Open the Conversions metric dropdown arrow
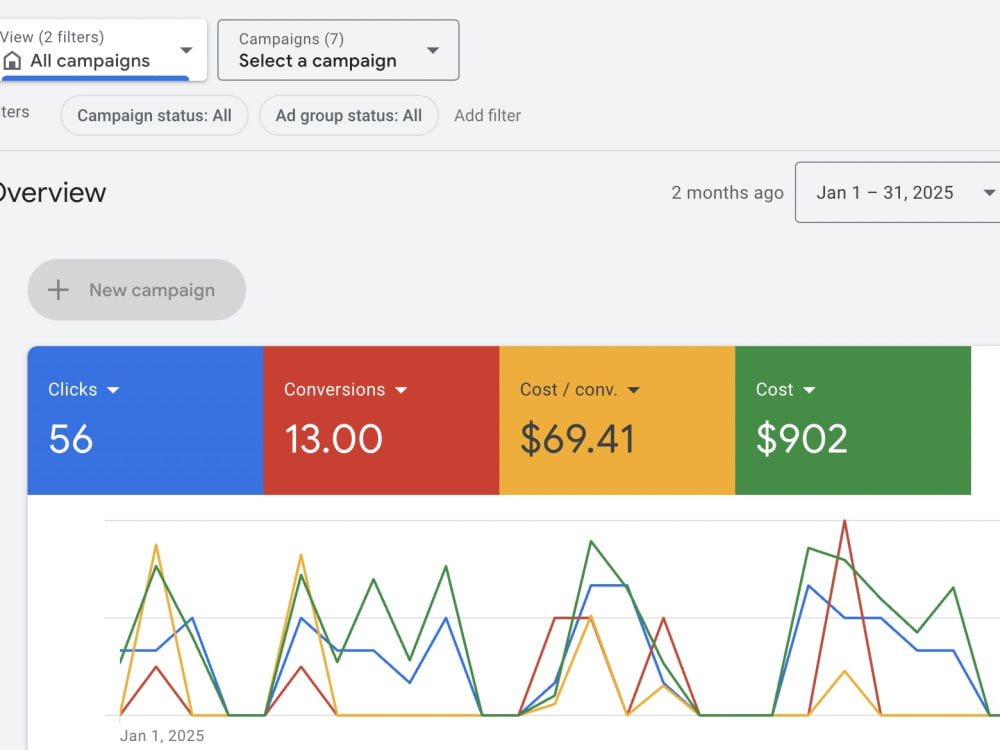The image size is (1000, 750). point(401,390)
